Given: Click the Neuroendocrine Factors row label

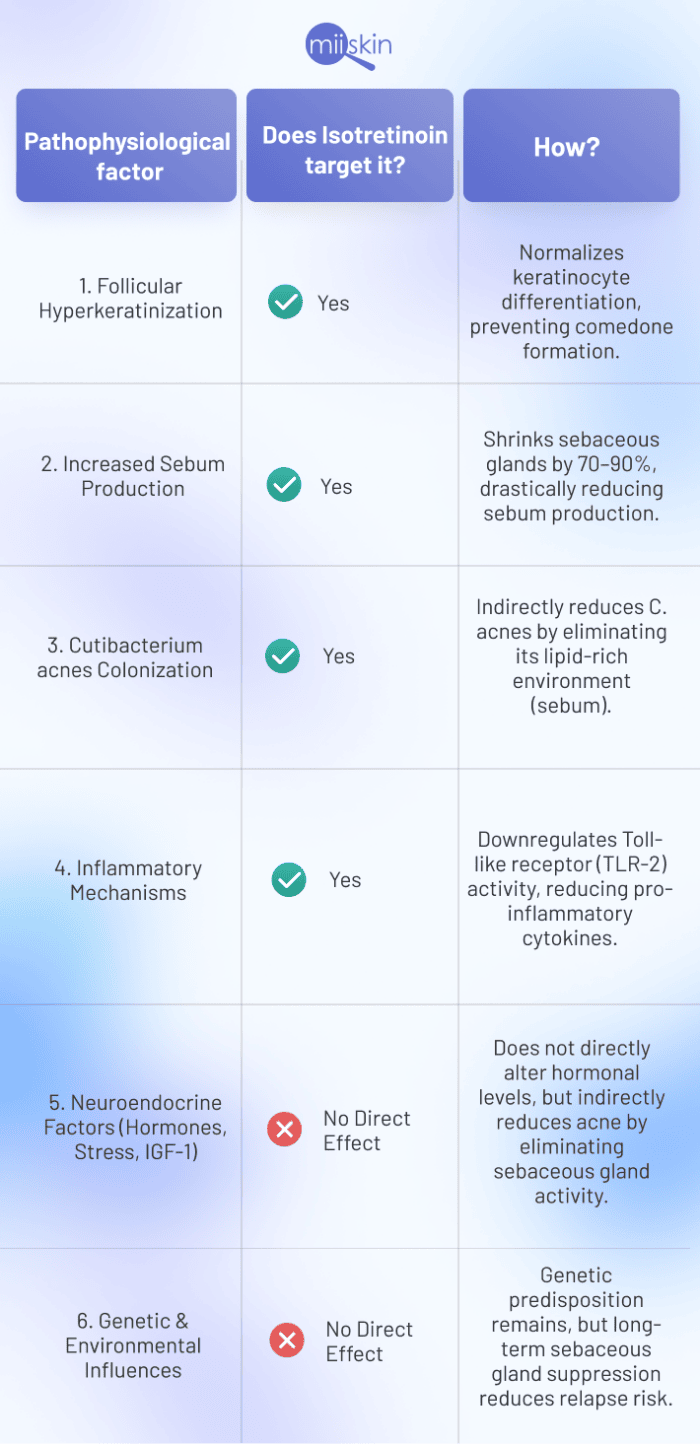Looking at the screenshot, I should (x=135, y=1127).
